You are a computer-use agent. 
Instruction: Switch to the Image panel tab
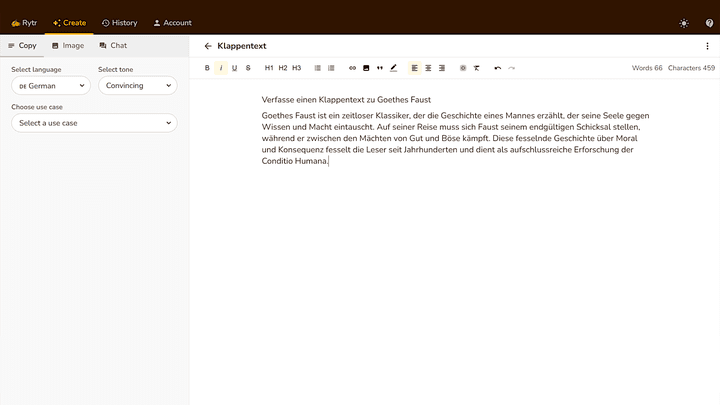[68, 45]
